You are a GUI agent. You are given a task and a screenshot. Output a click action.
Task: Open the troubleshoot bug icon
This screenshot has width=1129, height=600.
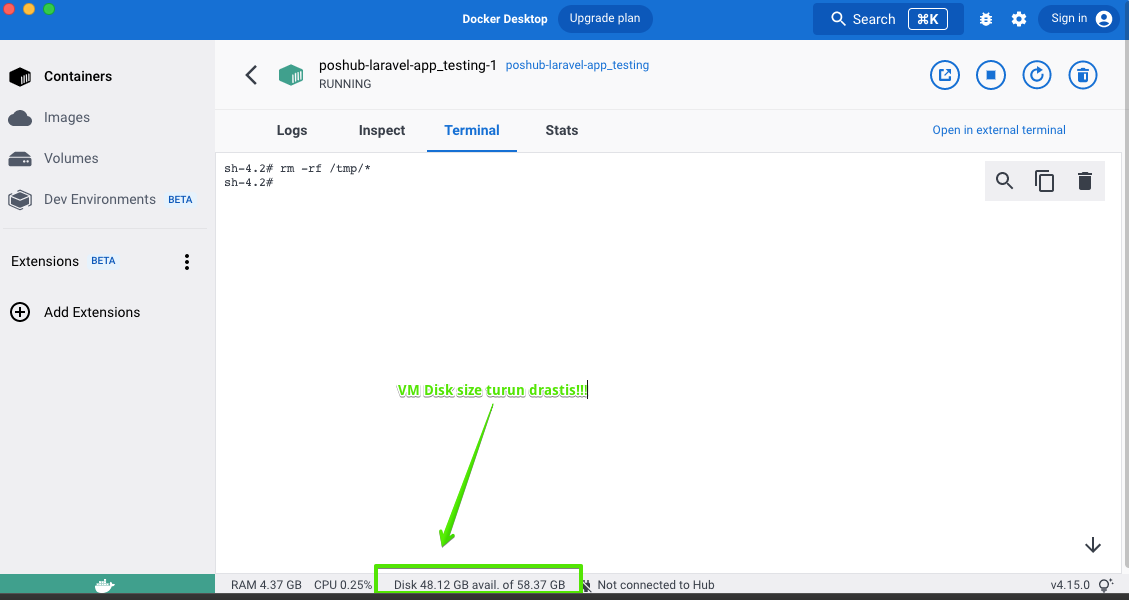(x=986, y=19)
